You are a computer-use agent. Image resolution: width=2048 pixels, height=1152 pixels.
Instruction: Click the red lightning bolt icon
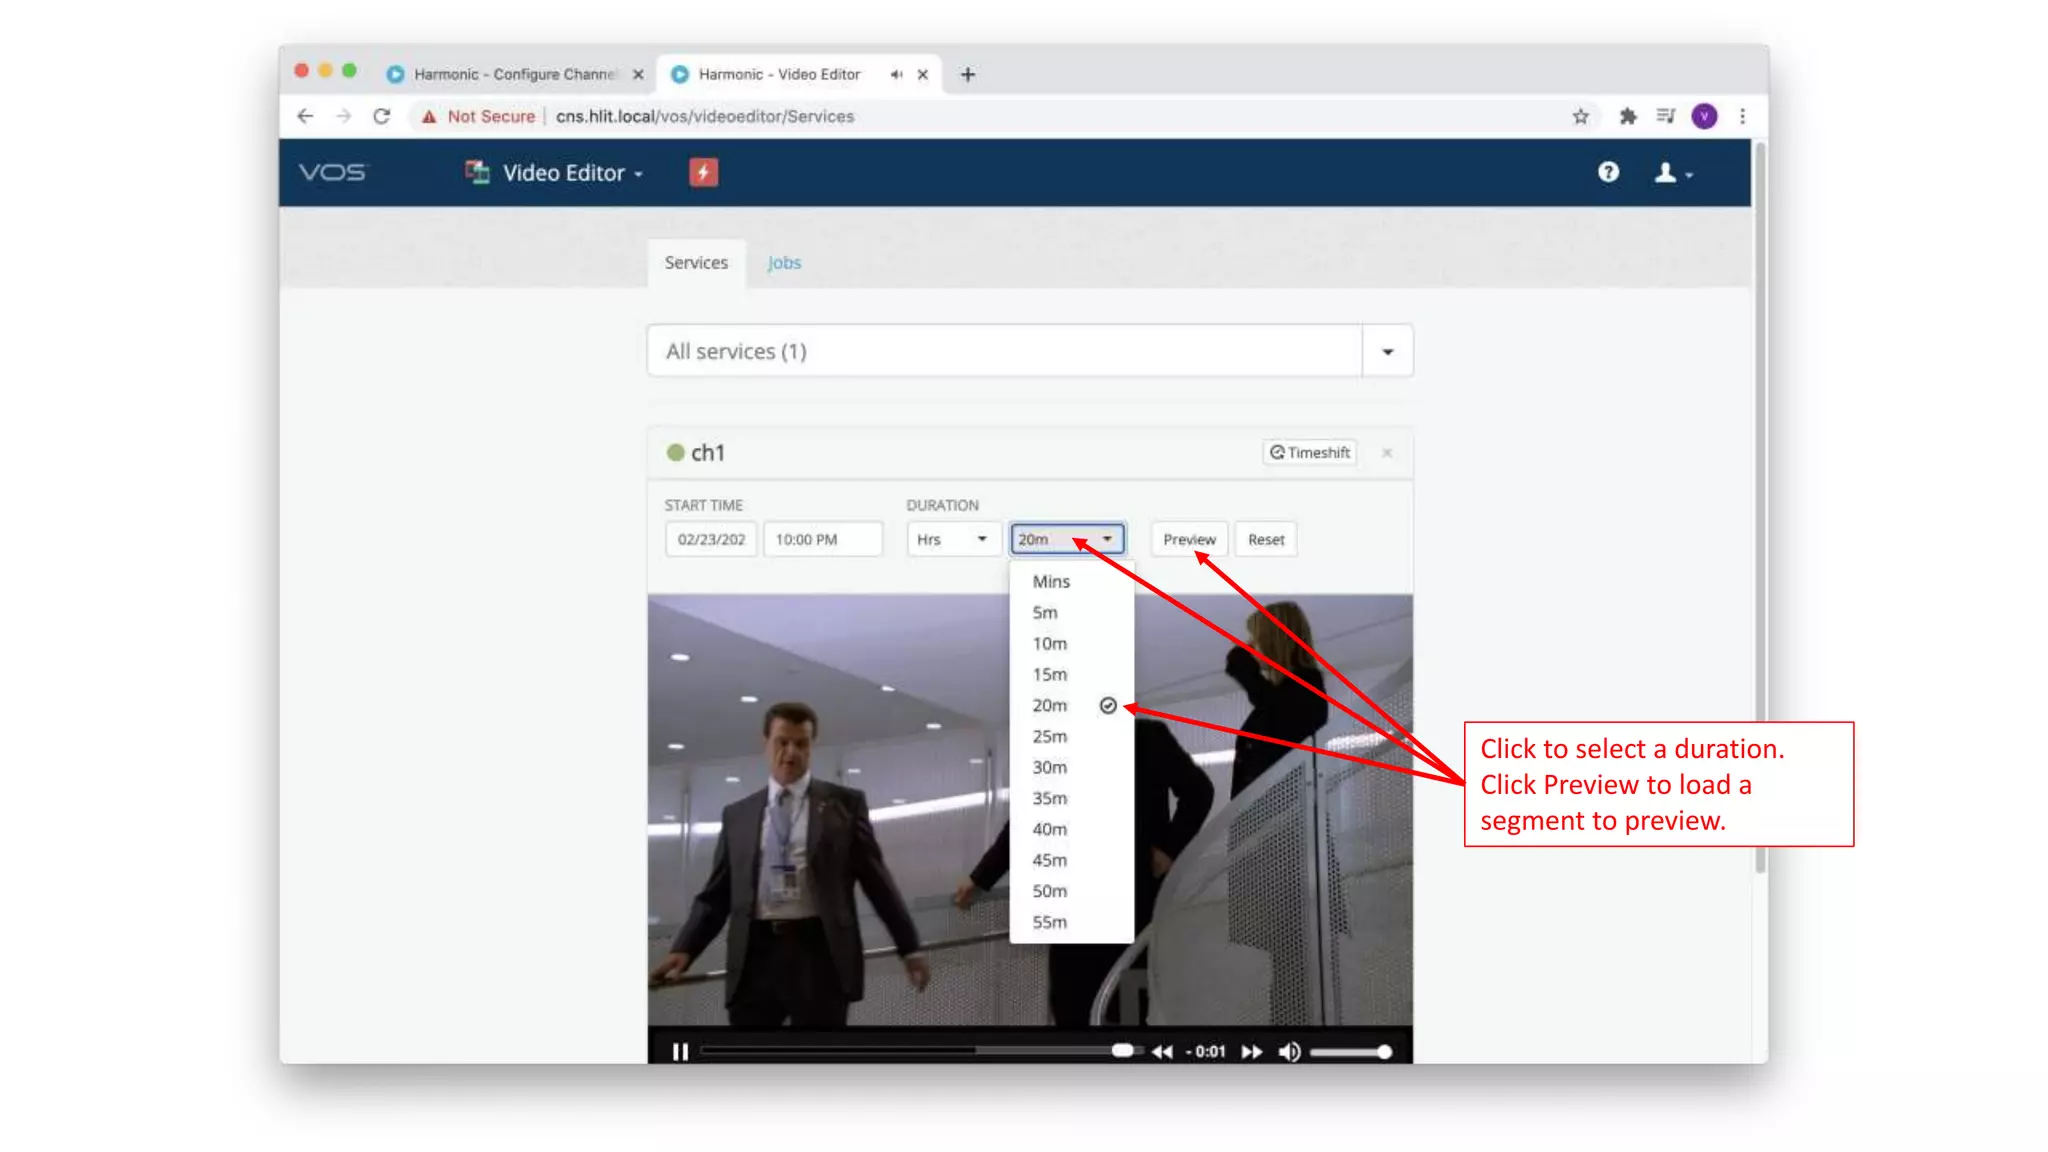(703, 172)
